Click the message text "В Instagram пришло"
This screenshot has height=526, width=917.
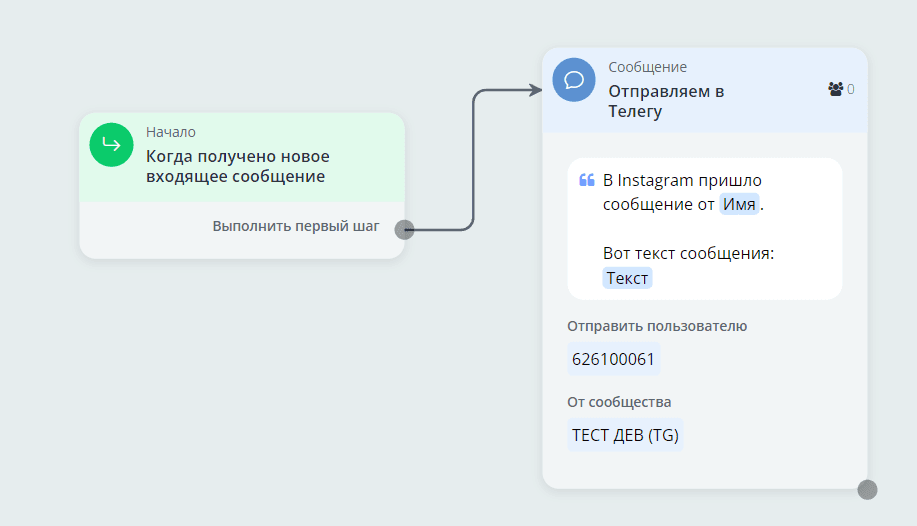[x=682, y=181]
